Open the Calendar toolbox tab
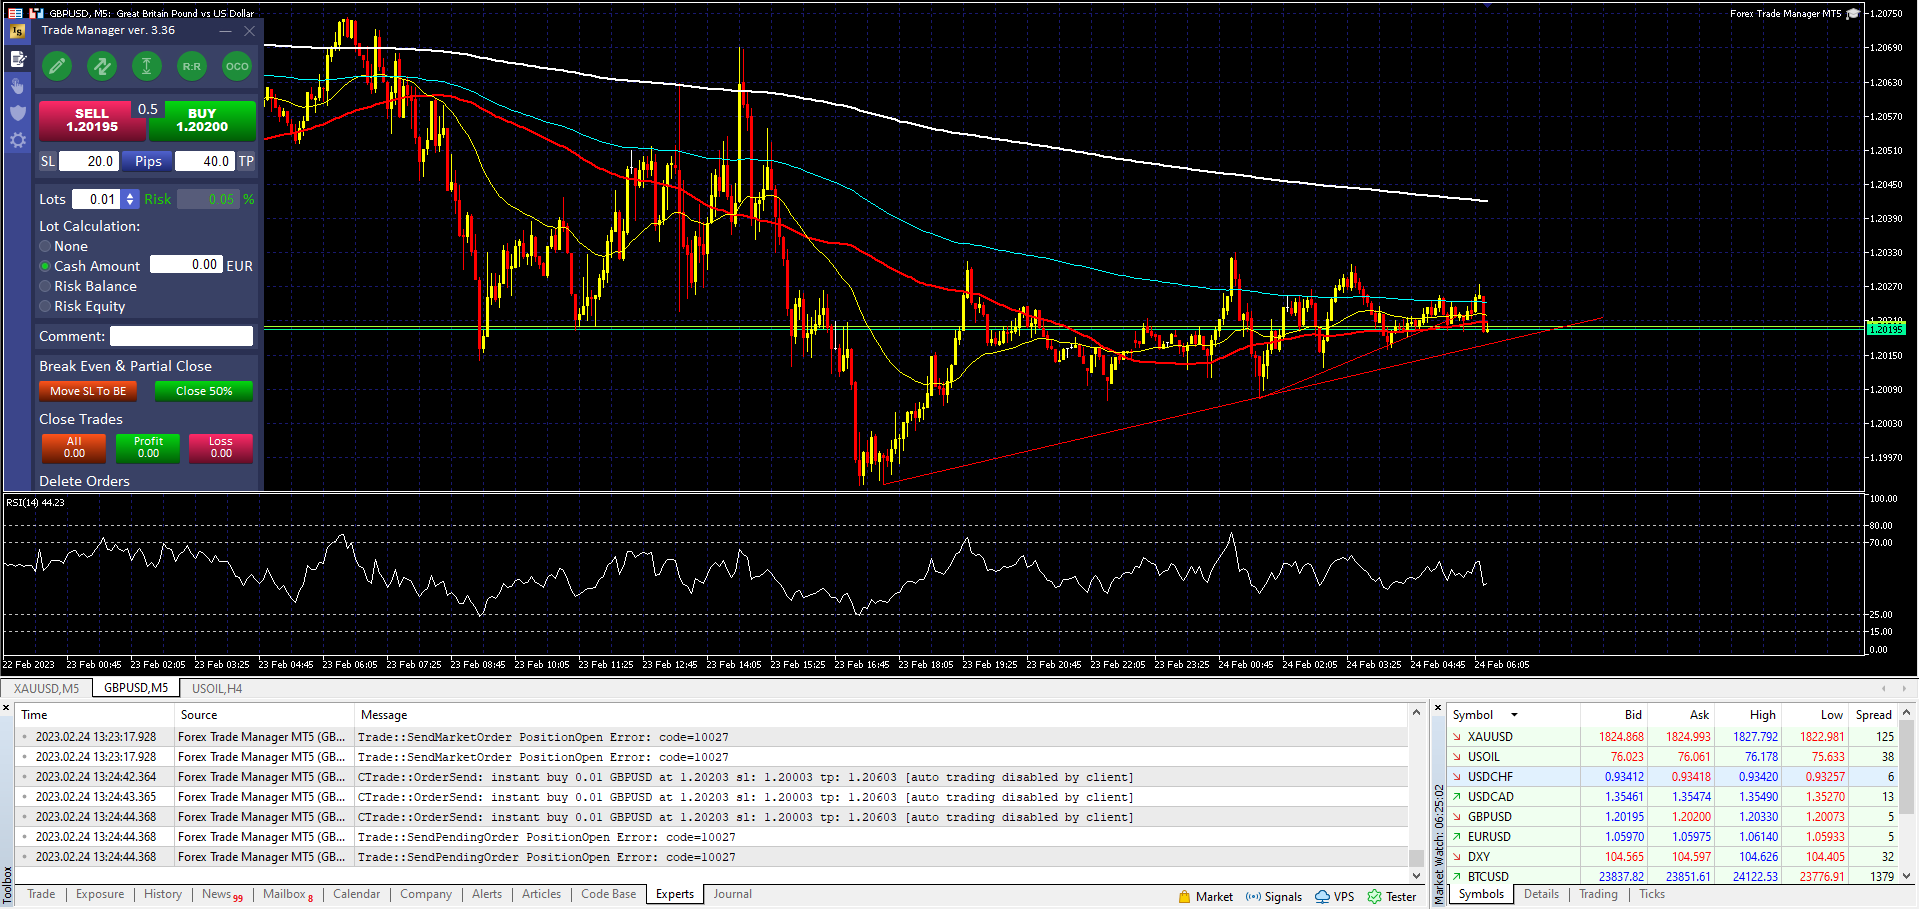1919x909 pixels. pos(356,894)
